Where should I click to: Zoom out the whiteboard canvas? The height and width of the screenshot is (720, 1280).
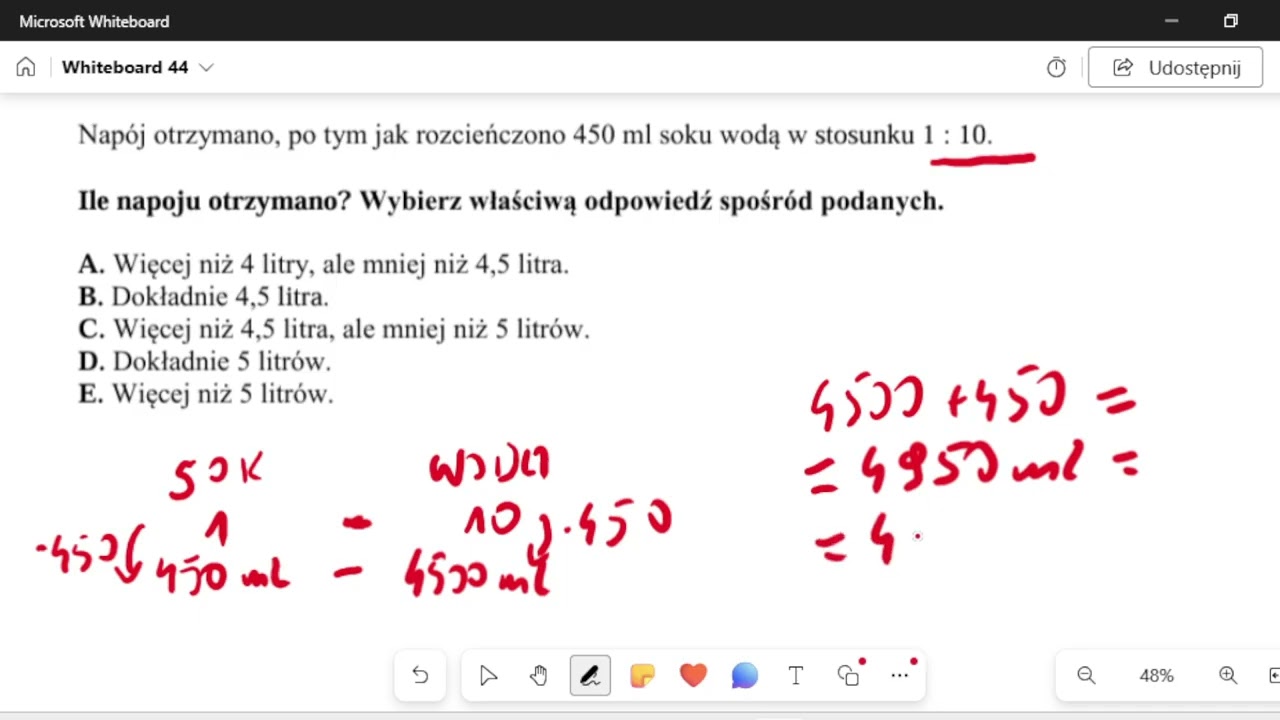tap(1086, 676)
